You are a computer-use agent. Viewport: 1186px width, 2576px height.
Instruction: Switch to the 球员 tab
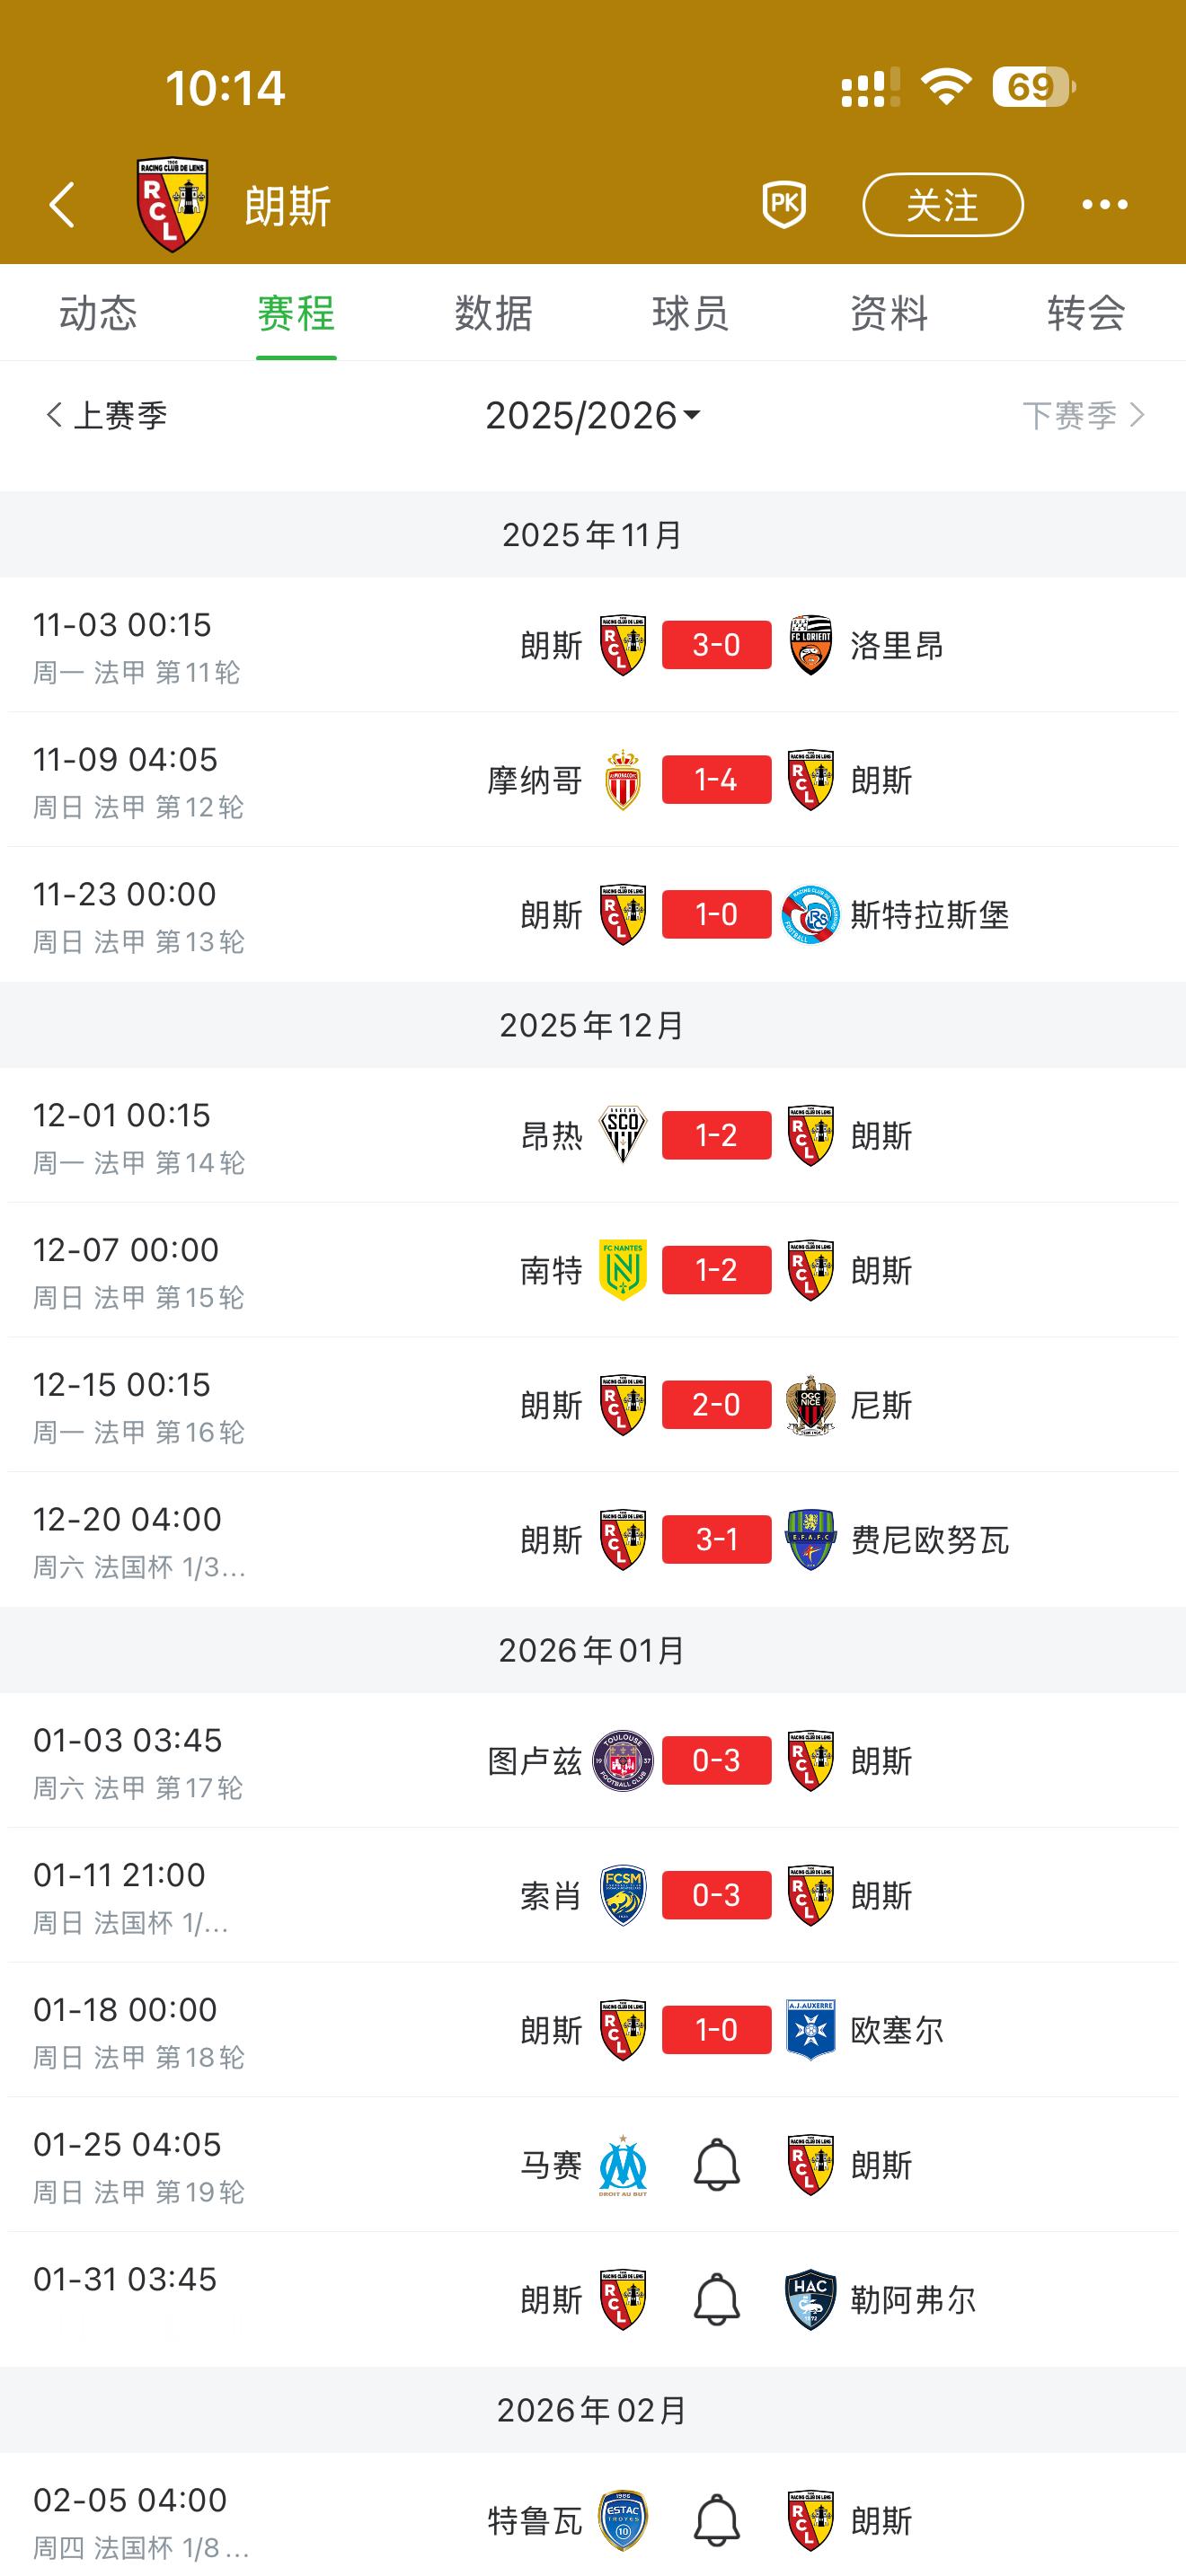click(690, 314)
